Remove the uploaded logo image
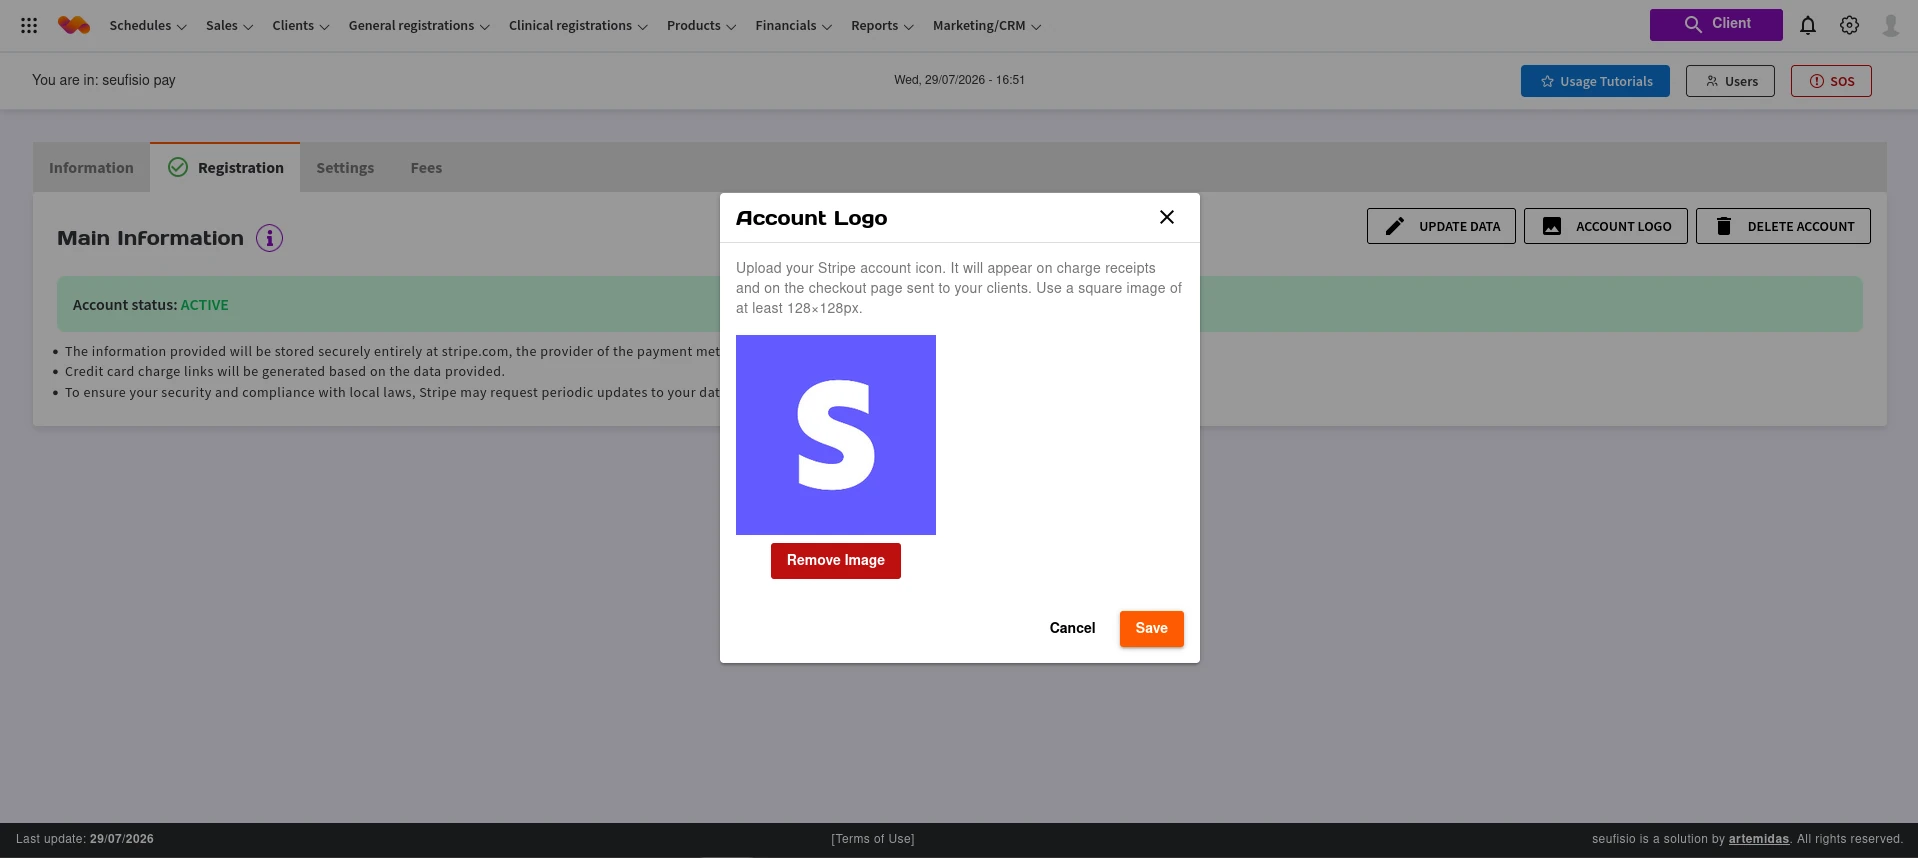 [836, 561]
